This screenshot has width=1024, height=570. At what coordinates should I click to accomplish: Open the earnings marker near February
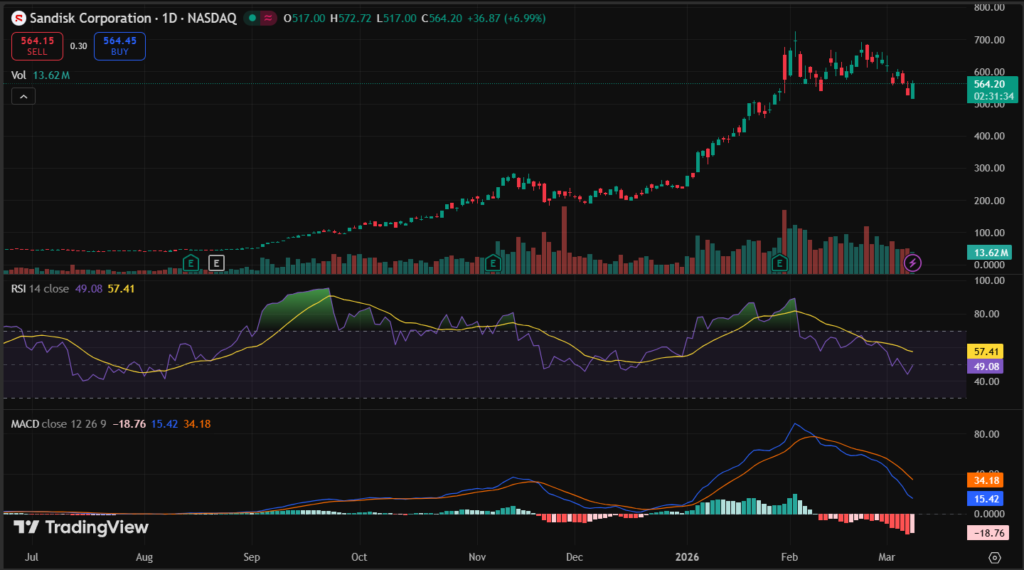coord(780,263)
